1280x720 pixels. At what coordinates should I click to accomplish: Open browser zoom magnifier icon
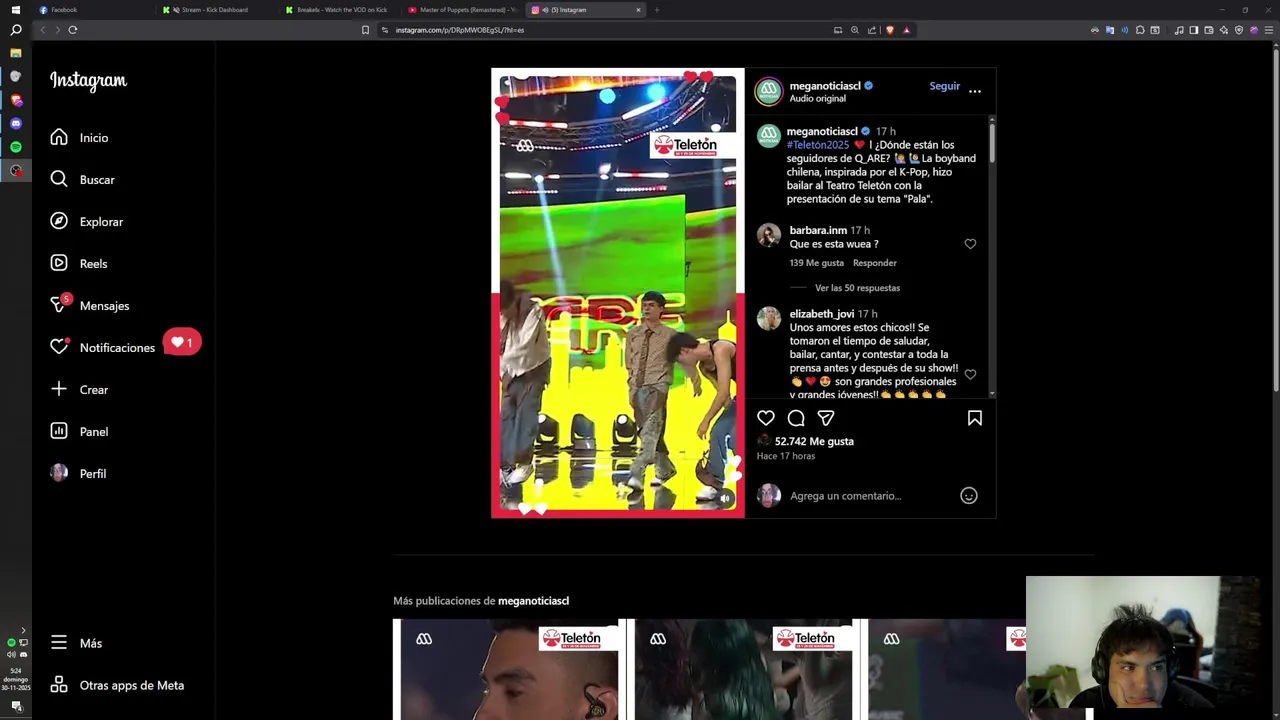[855, 30]
